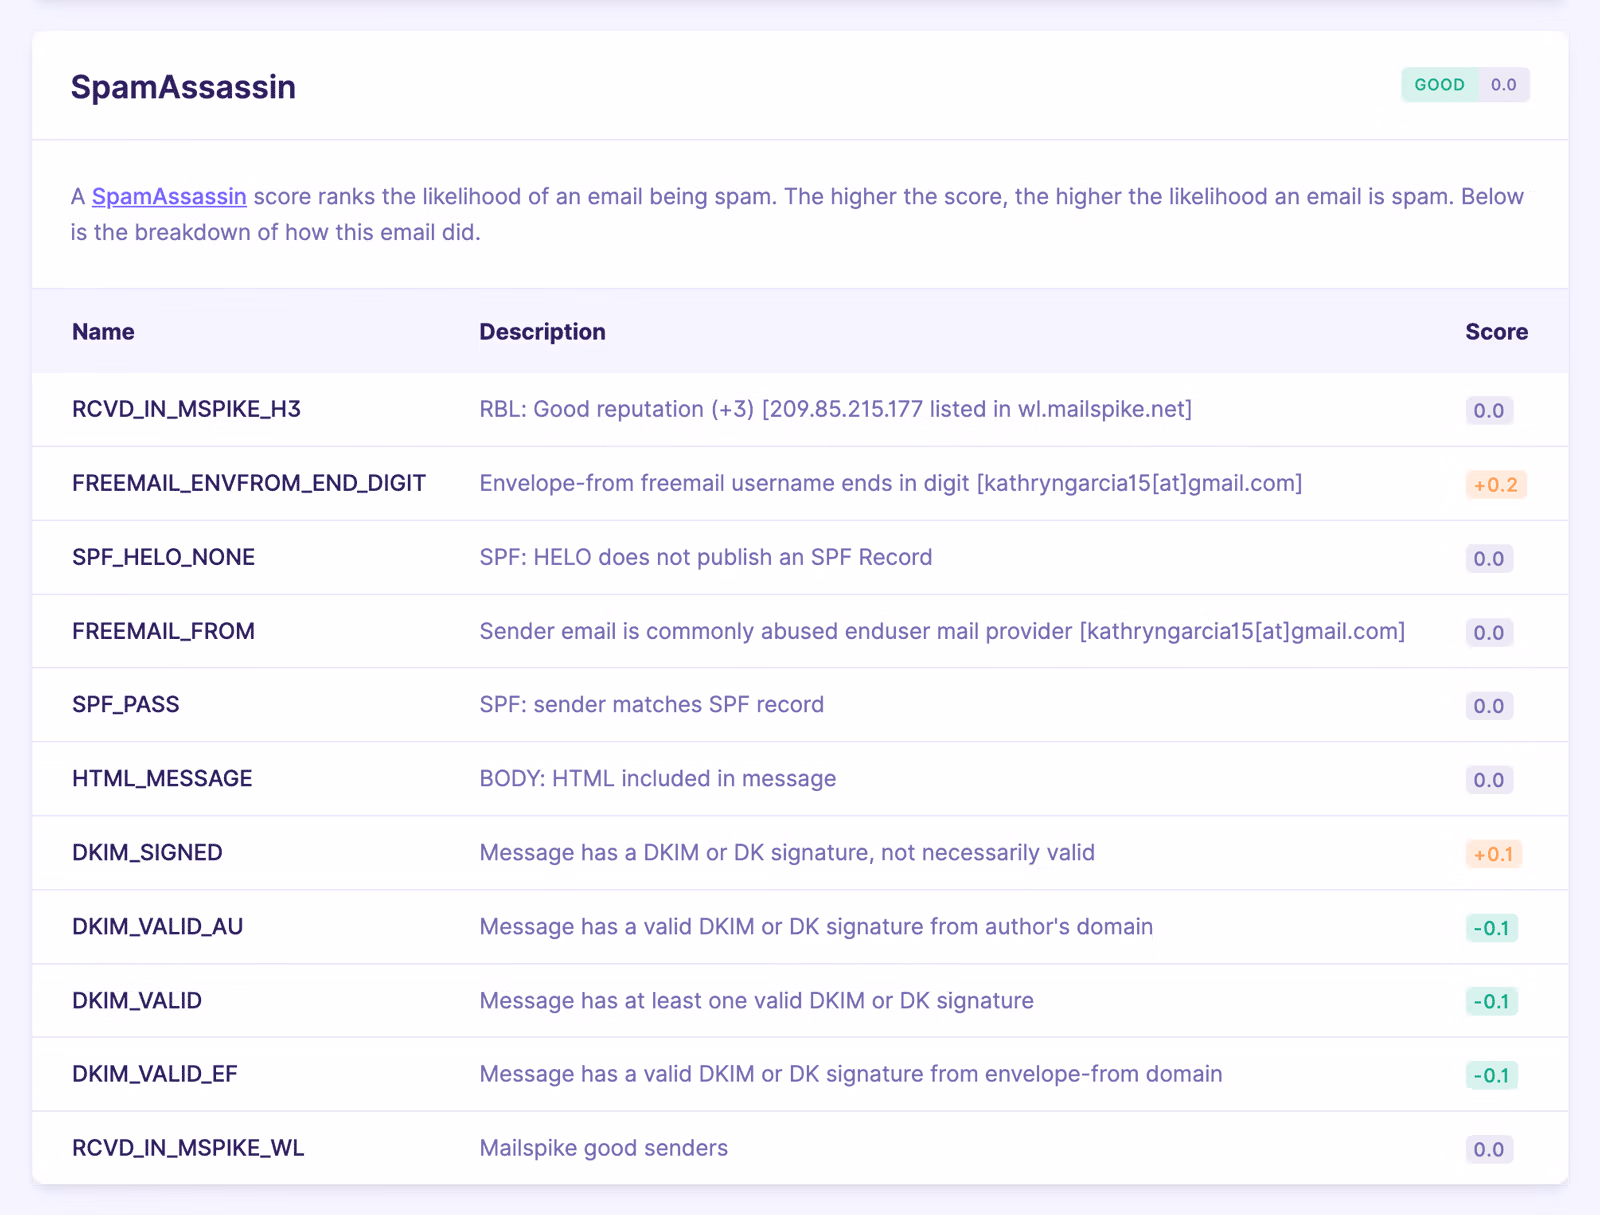
Task: Select the HTML_MESSAGE rule name
Action: [162, 778]
